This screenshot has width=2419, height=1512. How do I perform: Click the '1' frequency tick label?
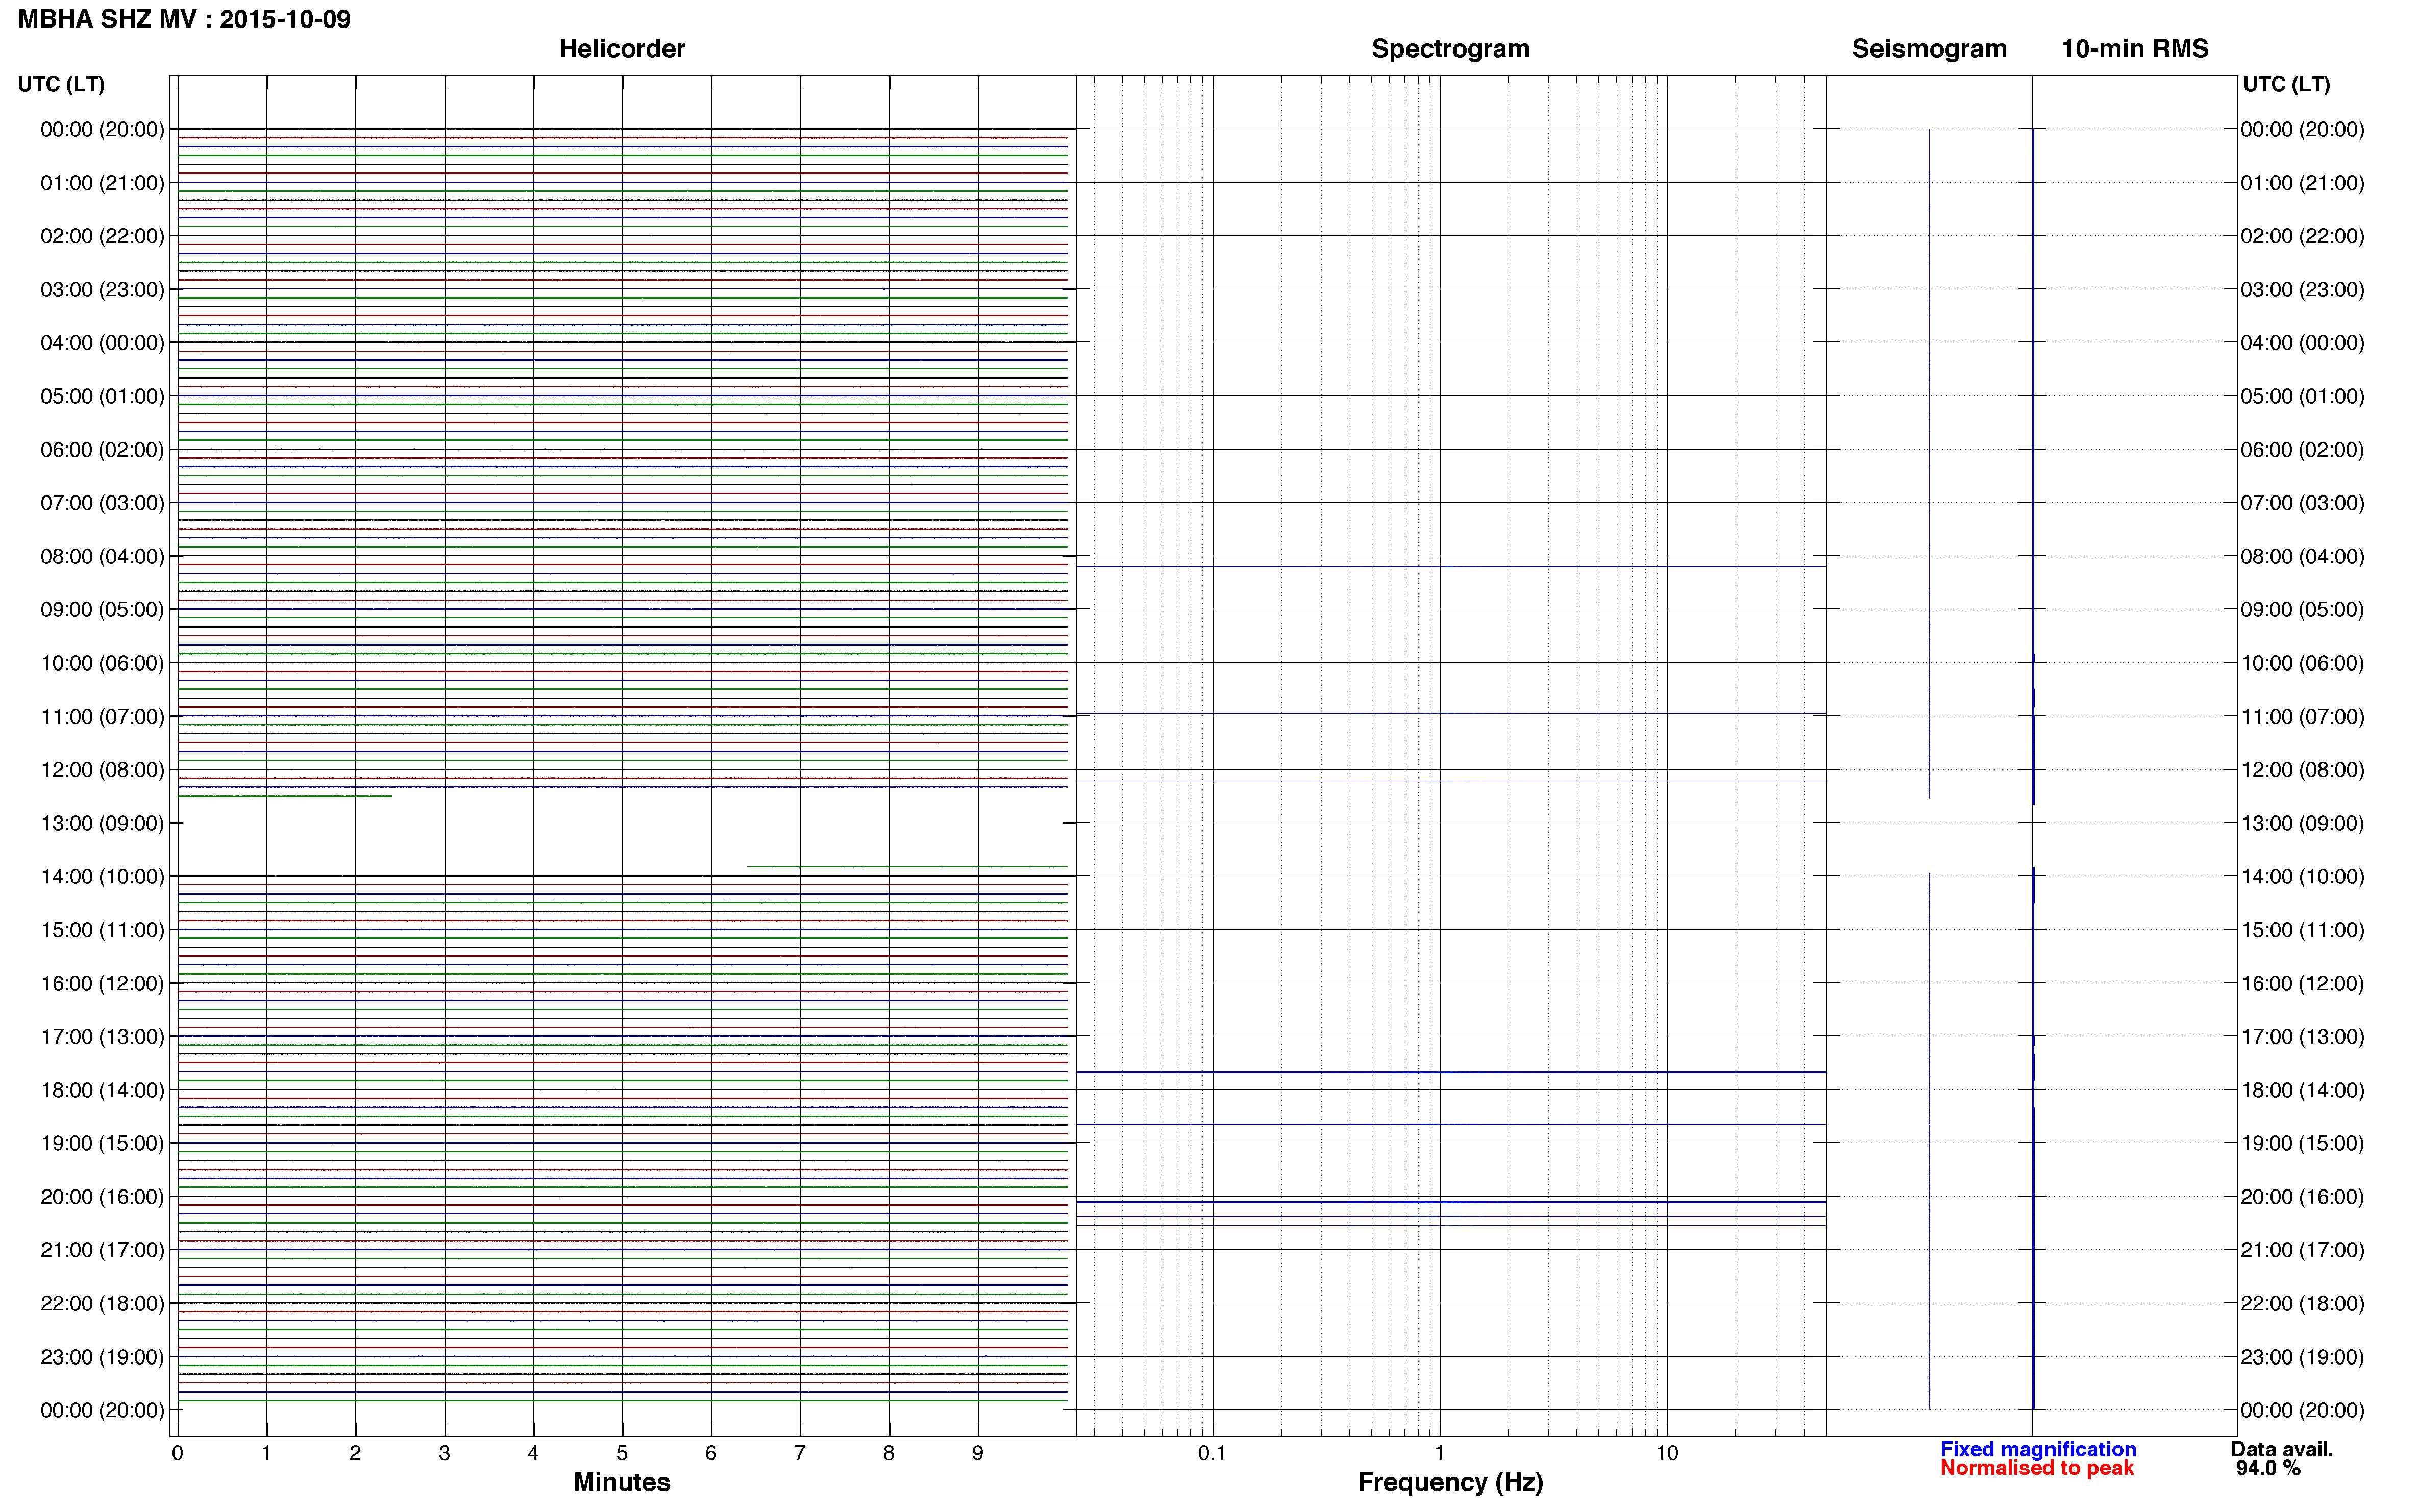click(x=1439, y=1453)
